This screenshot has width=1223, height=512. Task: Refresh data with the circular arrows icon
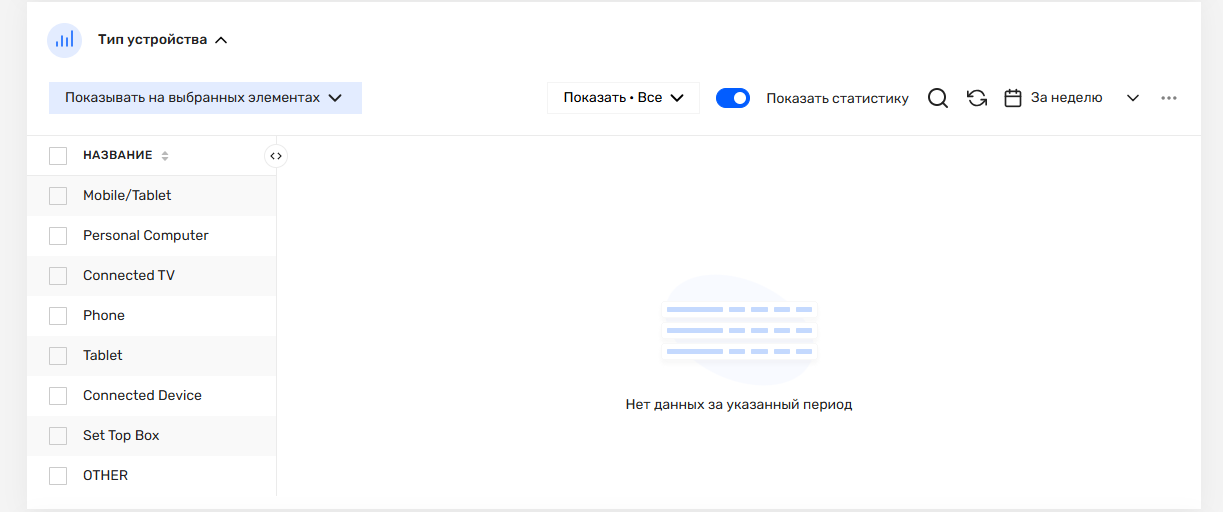point(977,98)
